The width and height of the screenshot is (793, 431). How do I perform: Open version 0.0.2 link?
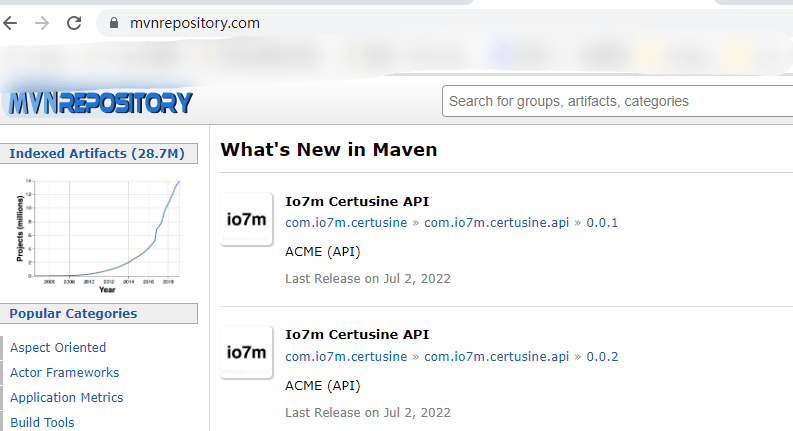[x=602, y=357]
